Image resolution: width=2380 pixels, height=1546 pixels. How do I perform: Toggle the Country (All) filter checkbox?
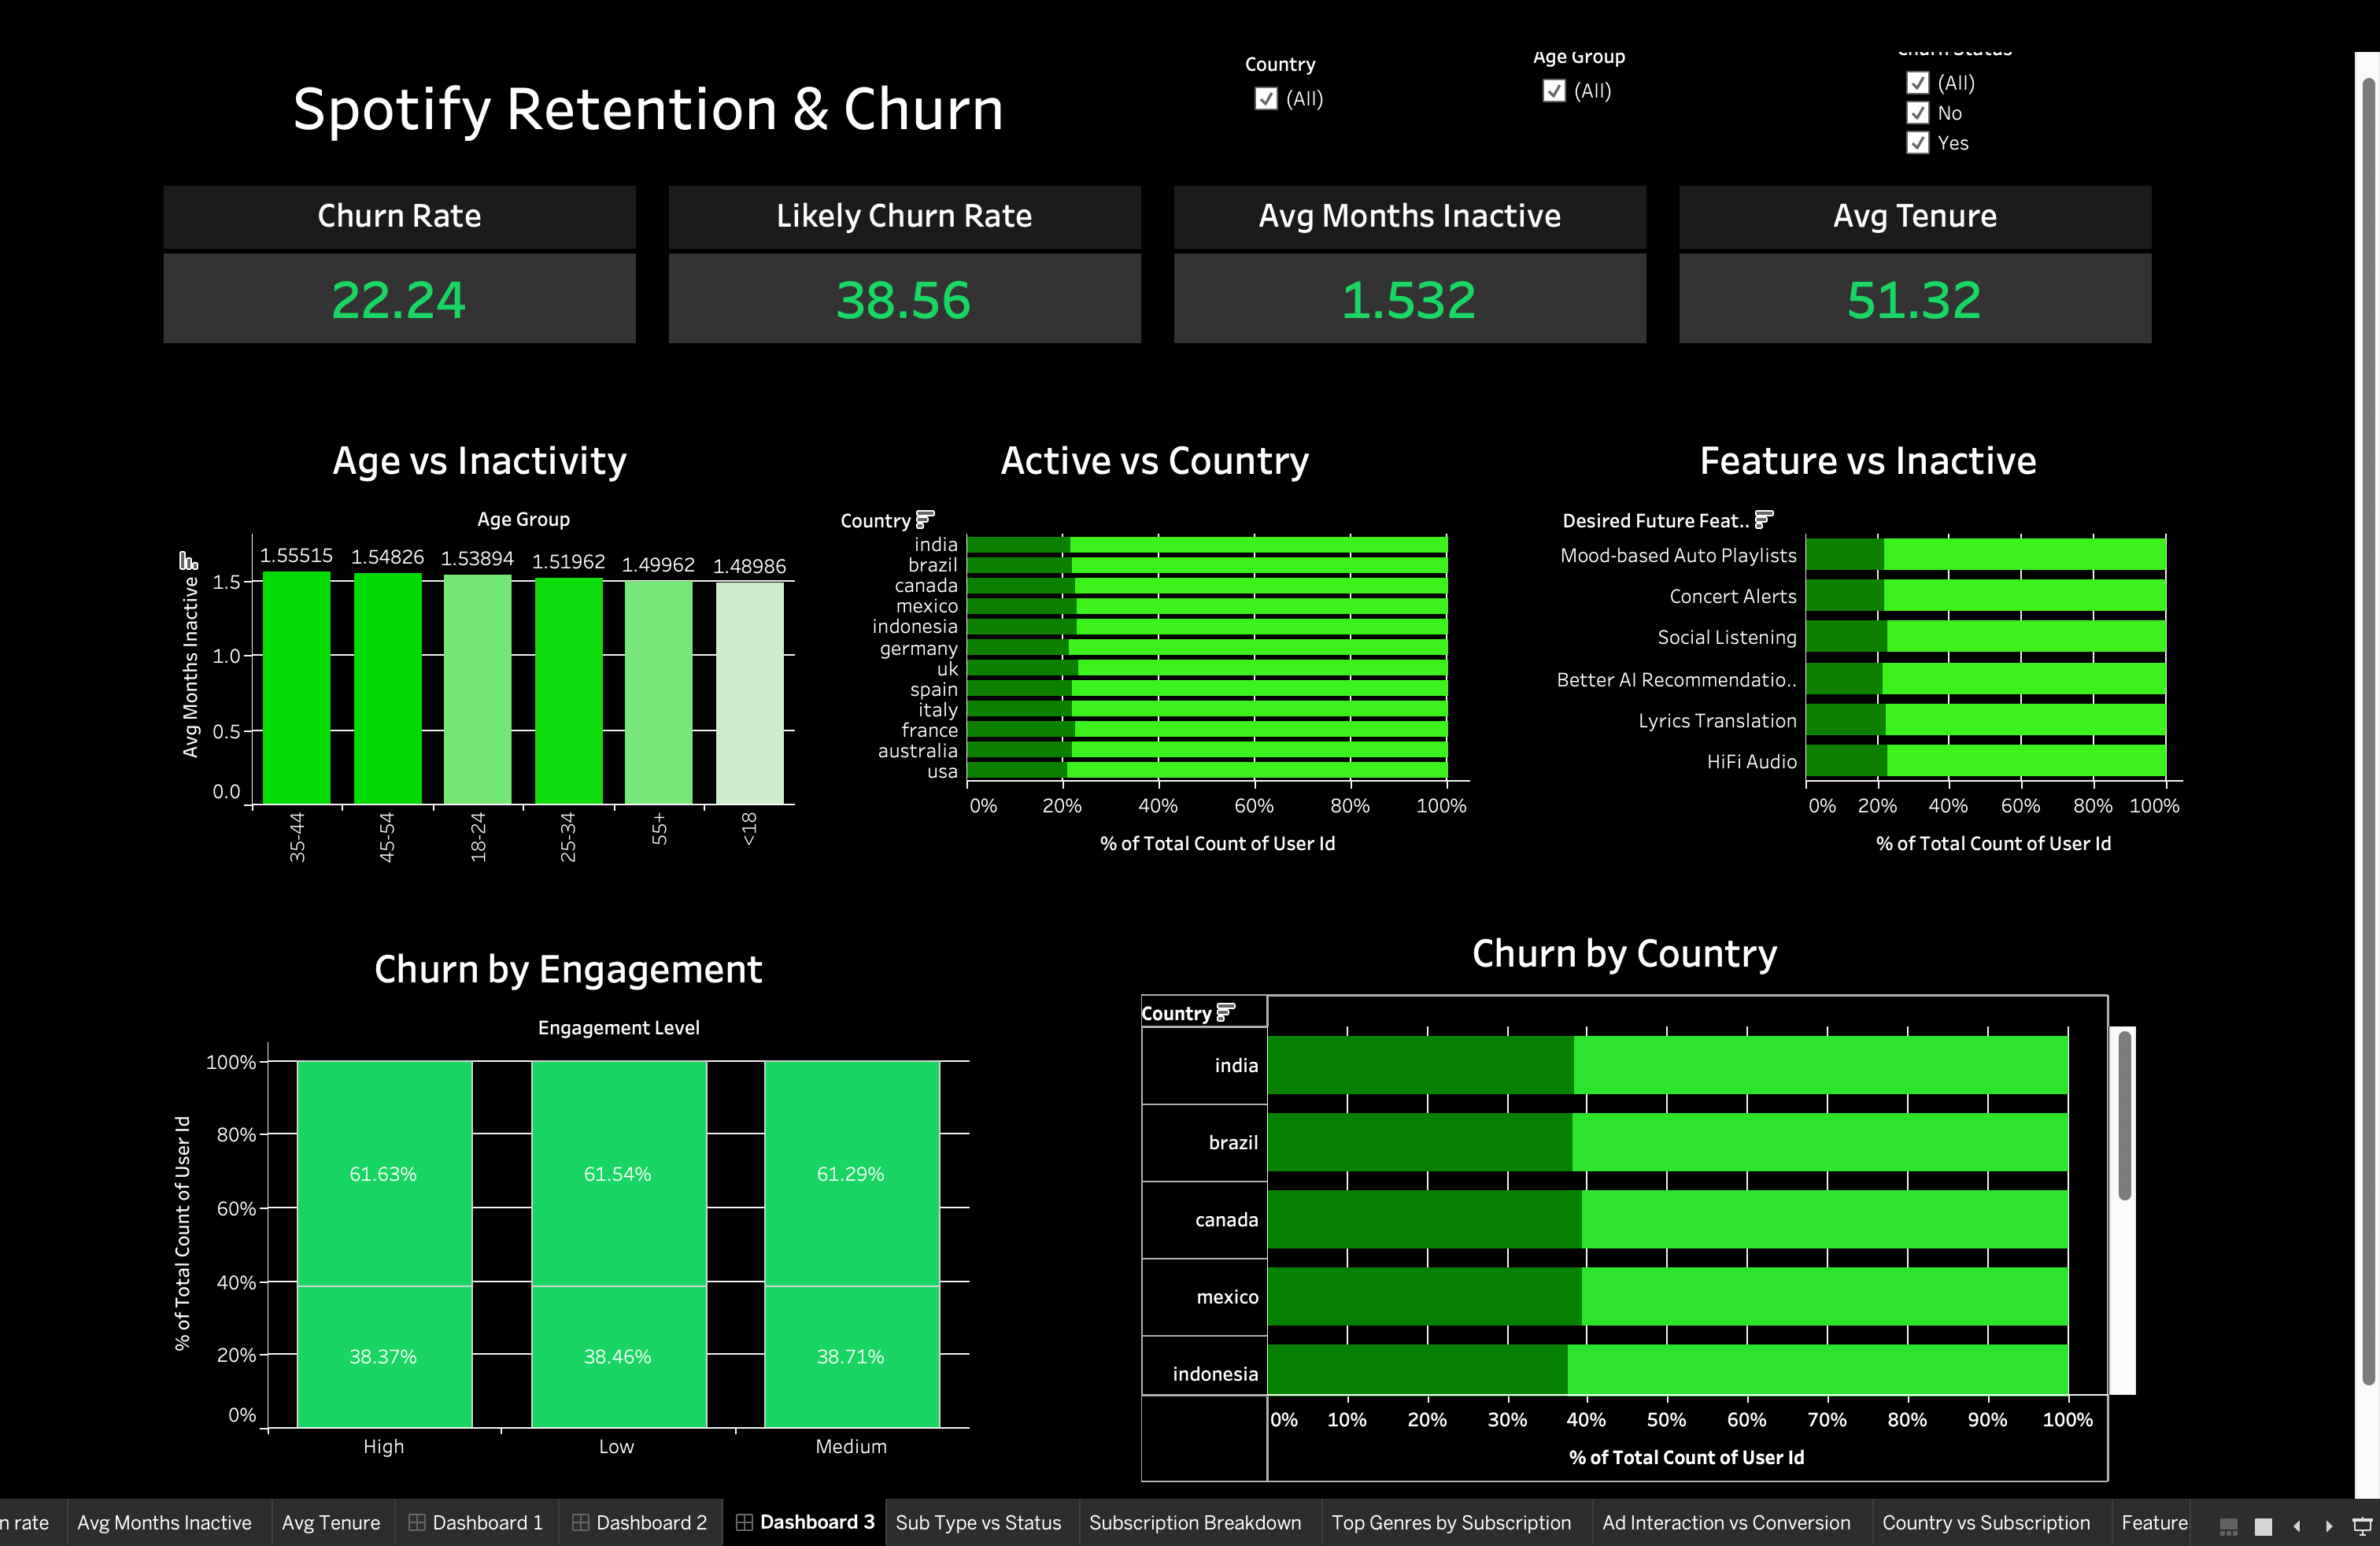click(1266, 98)
